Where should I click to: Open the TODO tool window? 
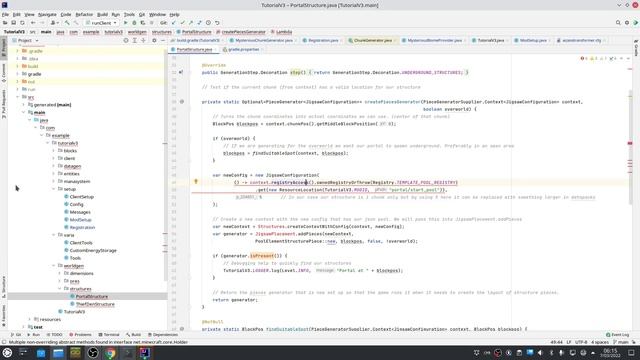pos(54,335)
